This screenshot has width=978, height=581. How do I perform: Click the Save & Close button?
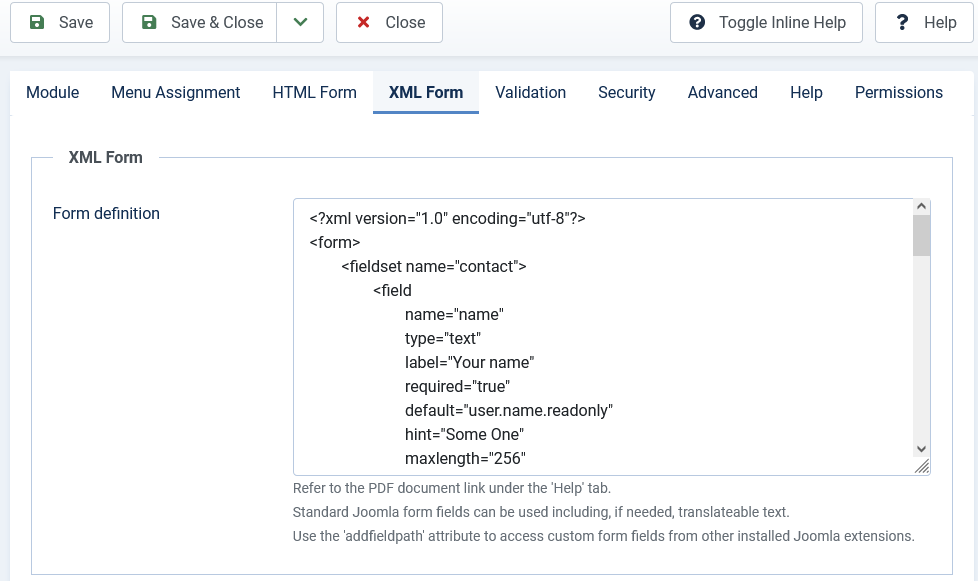click(200, 22)
